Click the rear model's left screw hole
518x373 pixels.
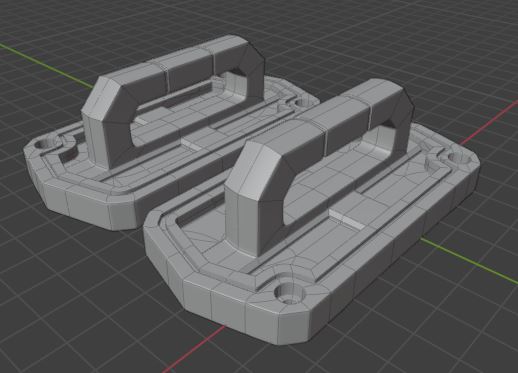tap(46, 144)
